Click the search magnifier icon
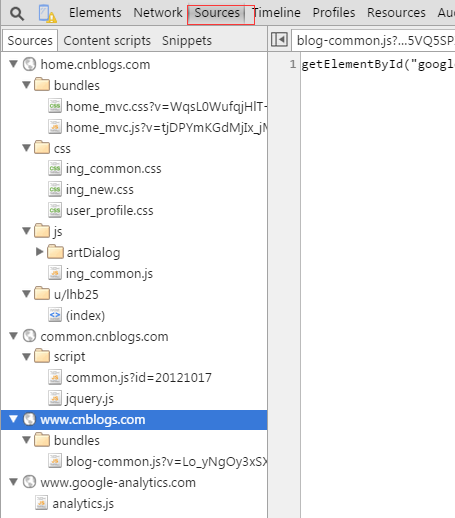 point(17,14)
